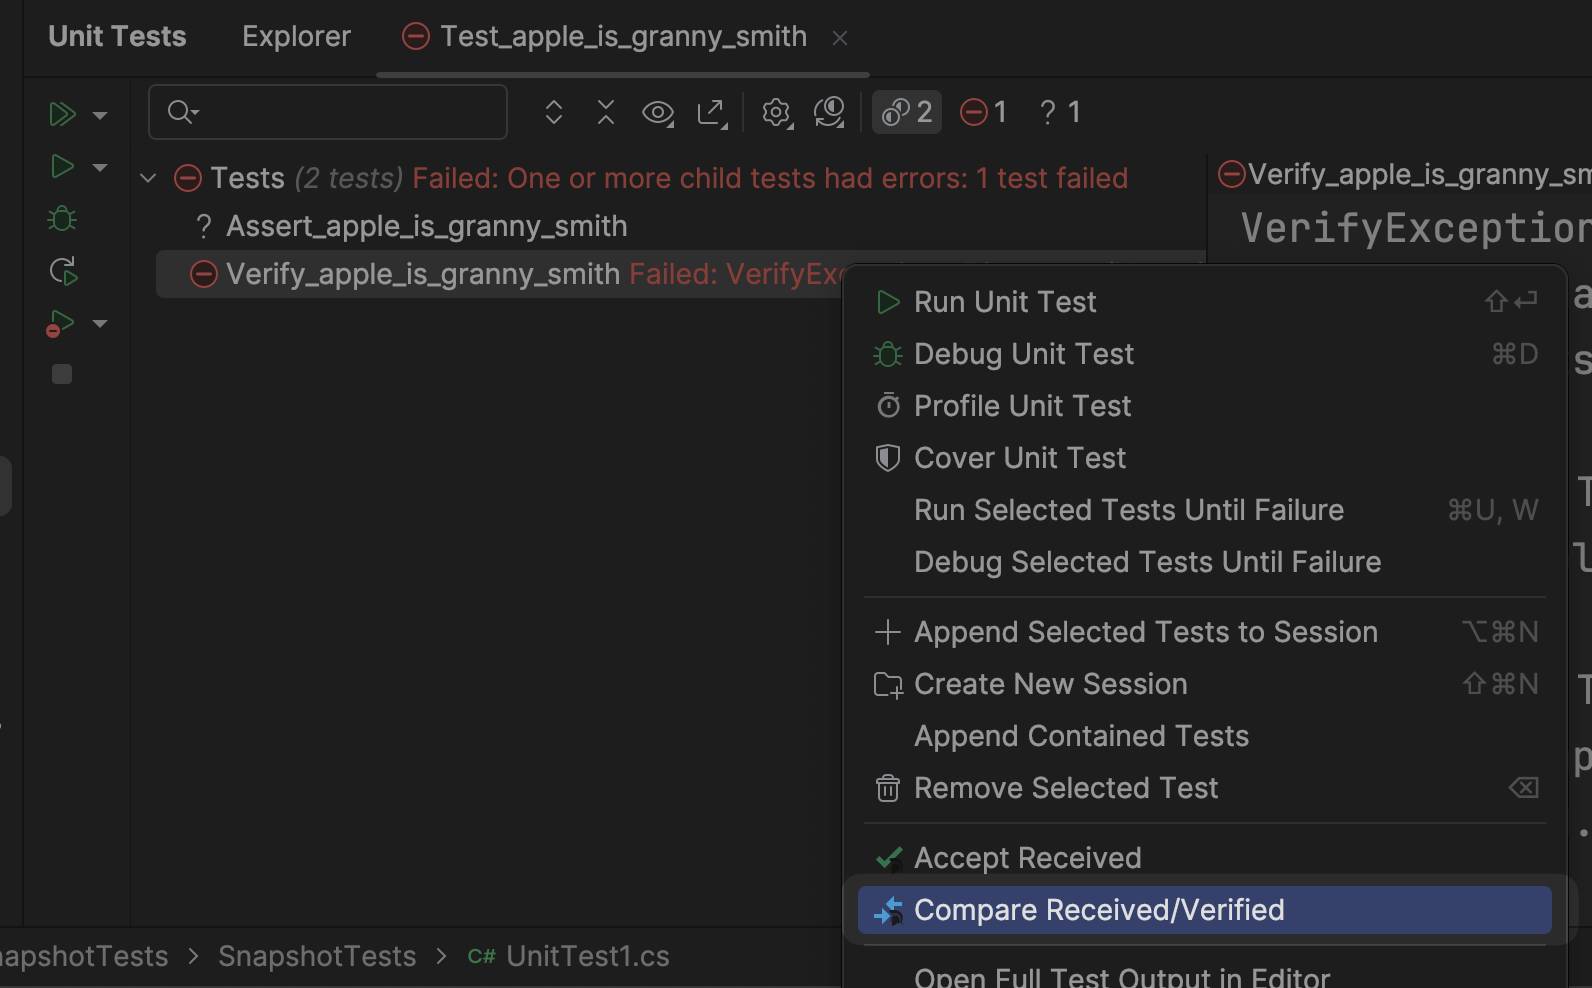The image size is (1592, 988).
Task: Choose Create New Session menu item
Action: (1205, 684)
